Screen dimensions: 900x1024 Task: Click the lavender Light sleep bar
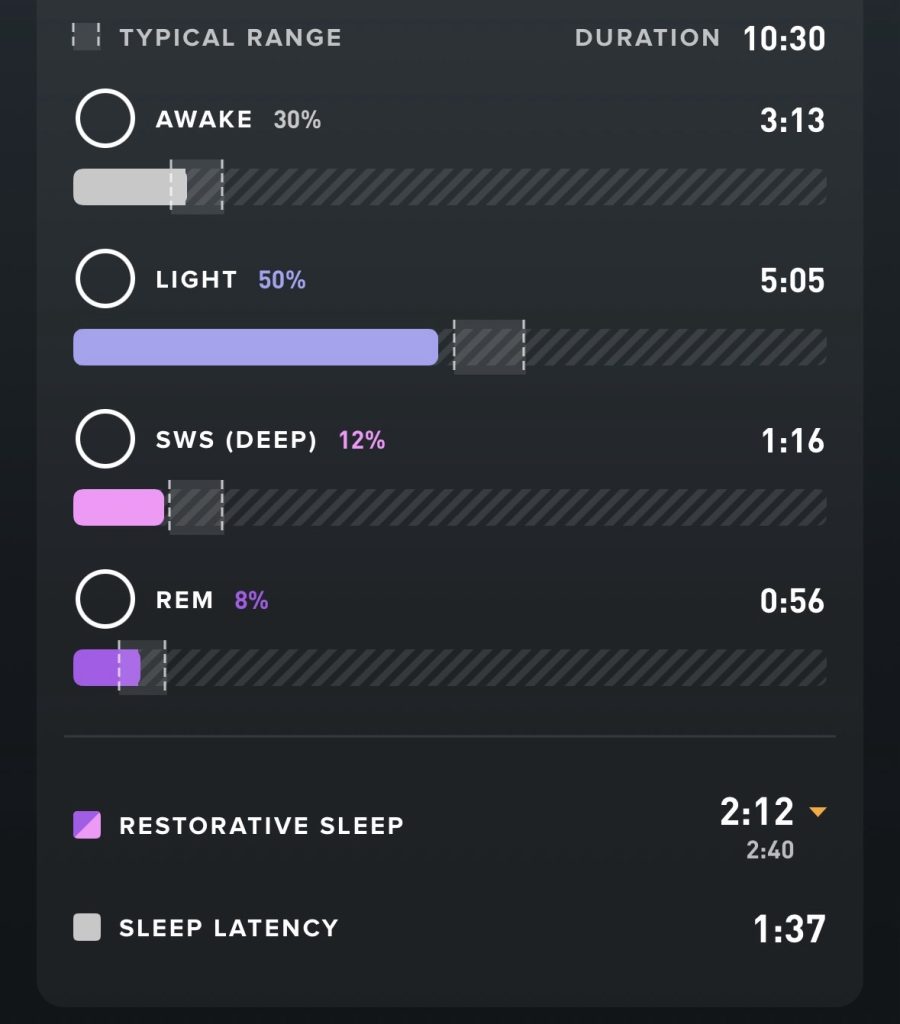pyautogui.click(x=255, y=347)
